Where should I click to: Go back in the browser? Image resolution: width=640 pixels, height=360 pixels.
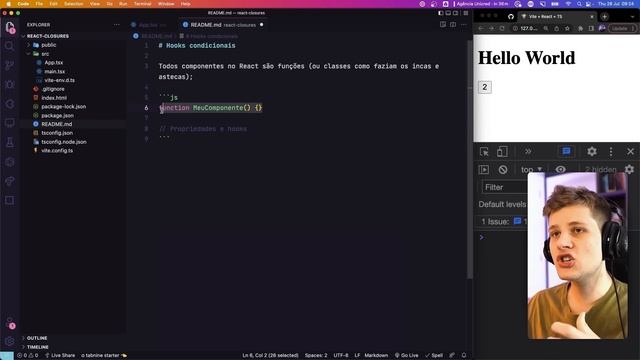point(481,28)
